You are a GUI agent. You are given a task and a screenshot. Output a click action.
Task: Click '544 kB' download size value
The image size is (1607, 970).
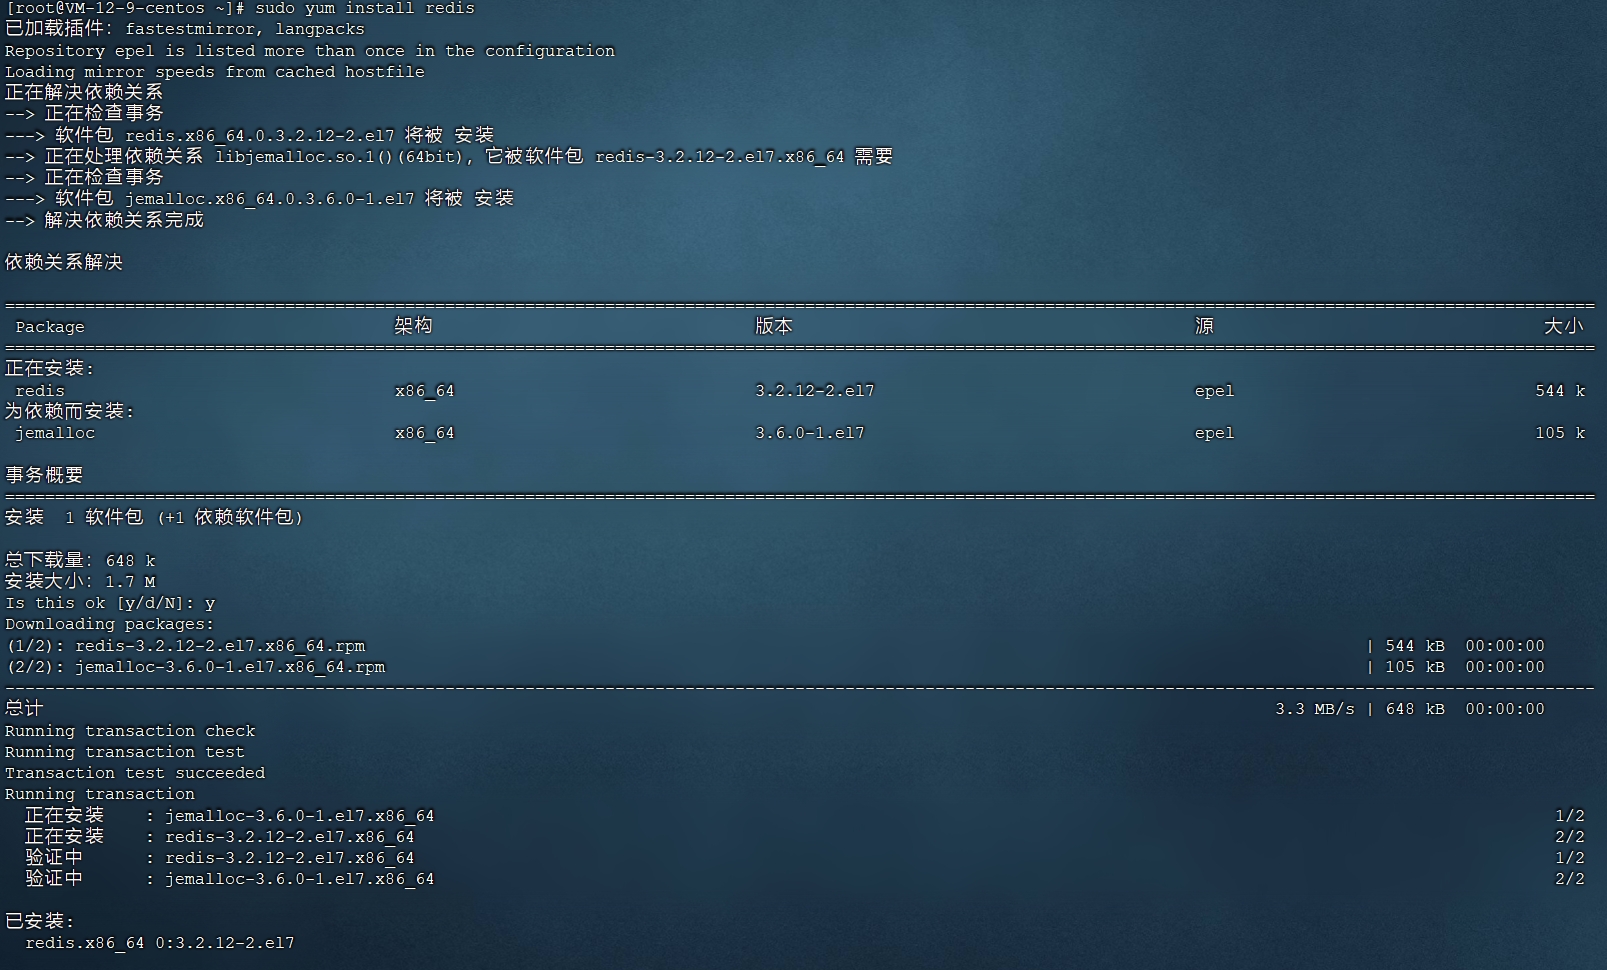(x=1415, y=646)
